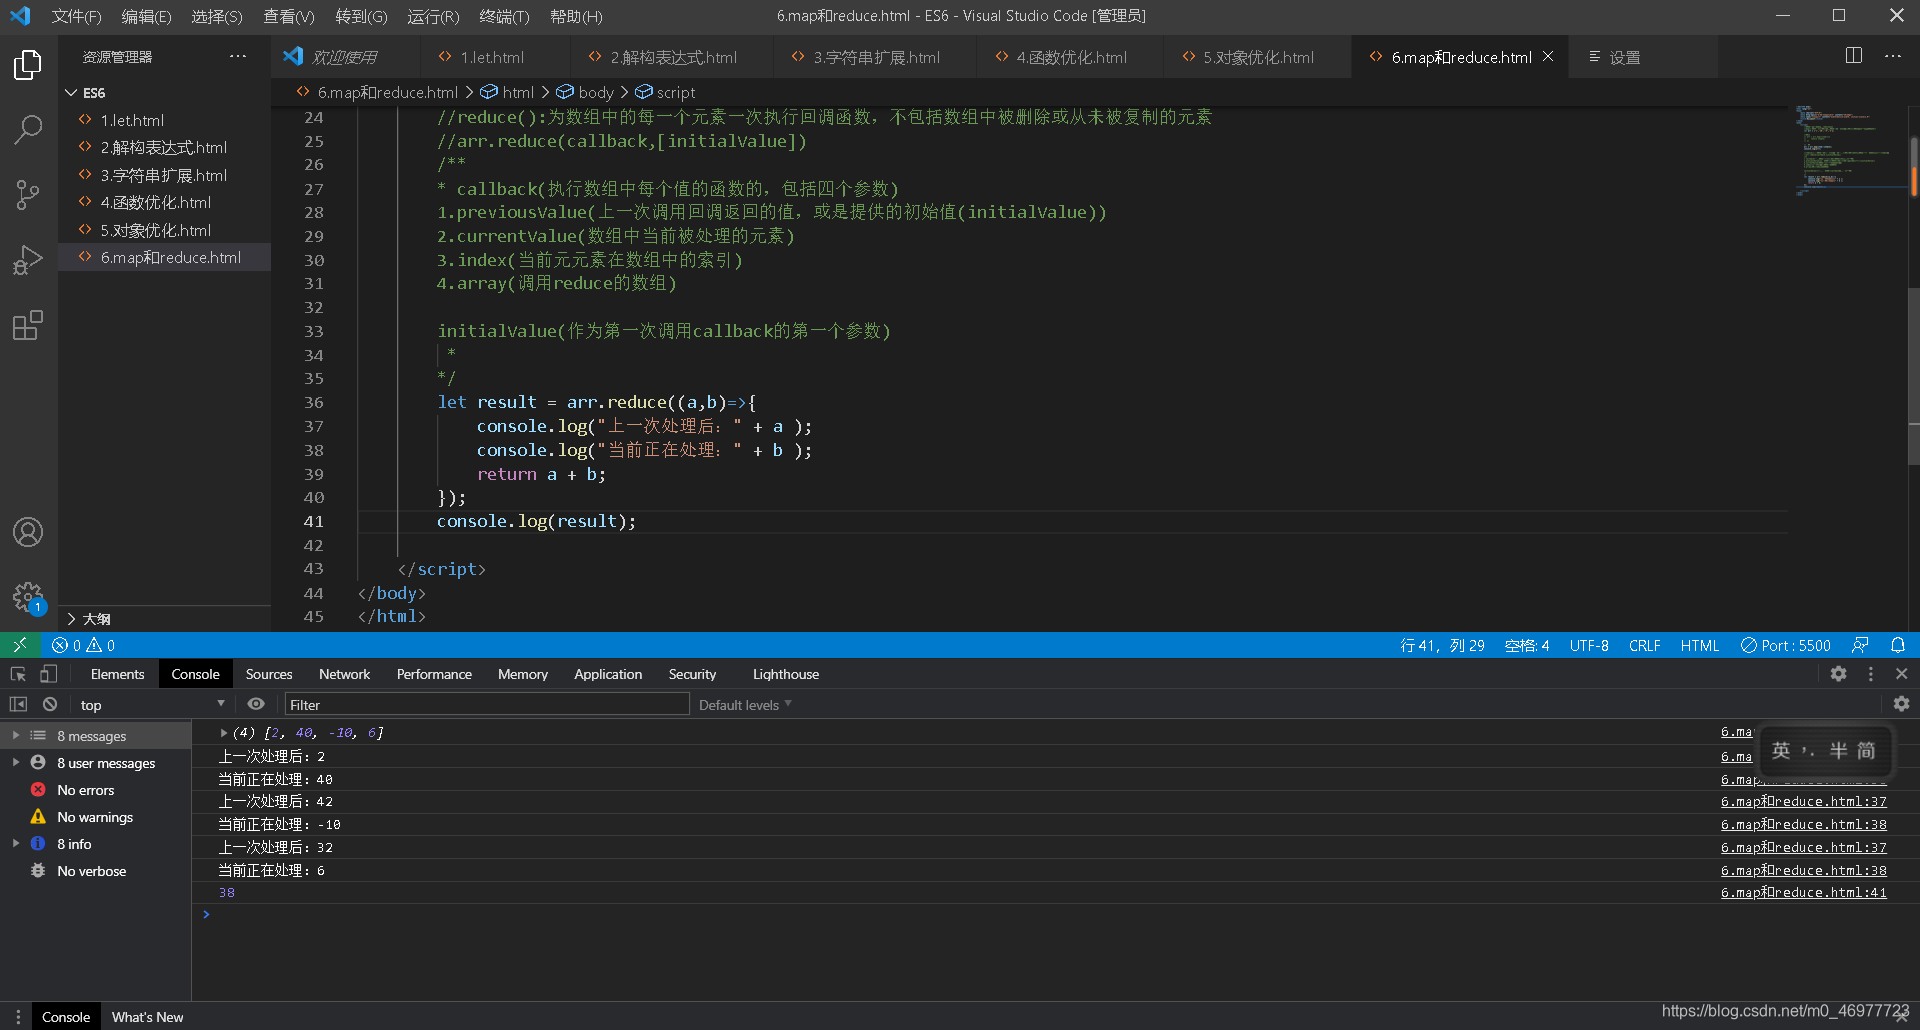
Task: Open the Accounts icon in activity bar
Action: 28,532
